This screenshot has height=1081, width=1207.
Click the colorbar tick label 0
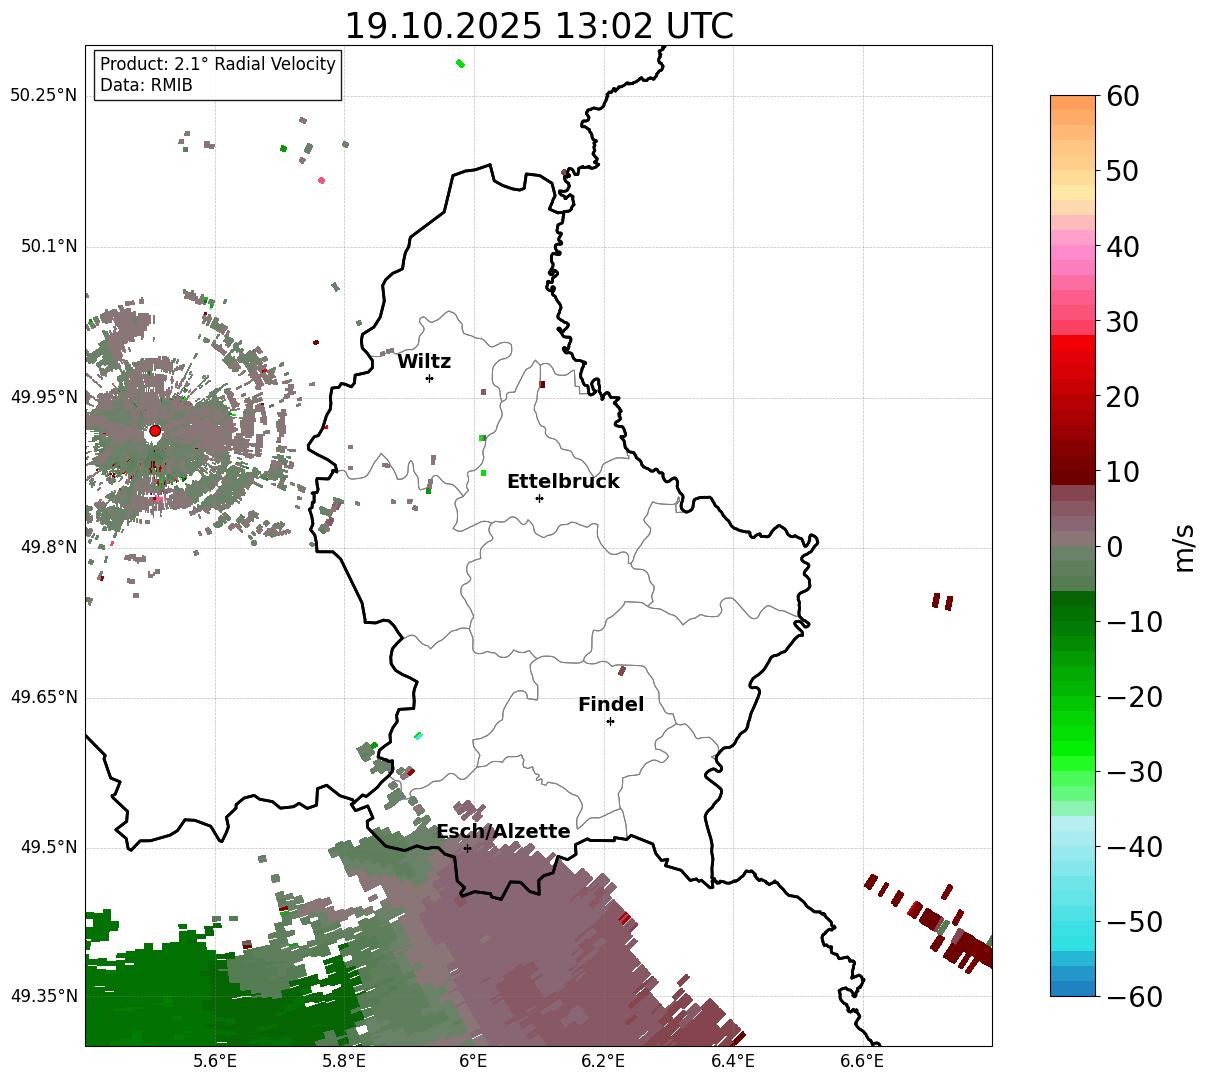[1115, 547]
